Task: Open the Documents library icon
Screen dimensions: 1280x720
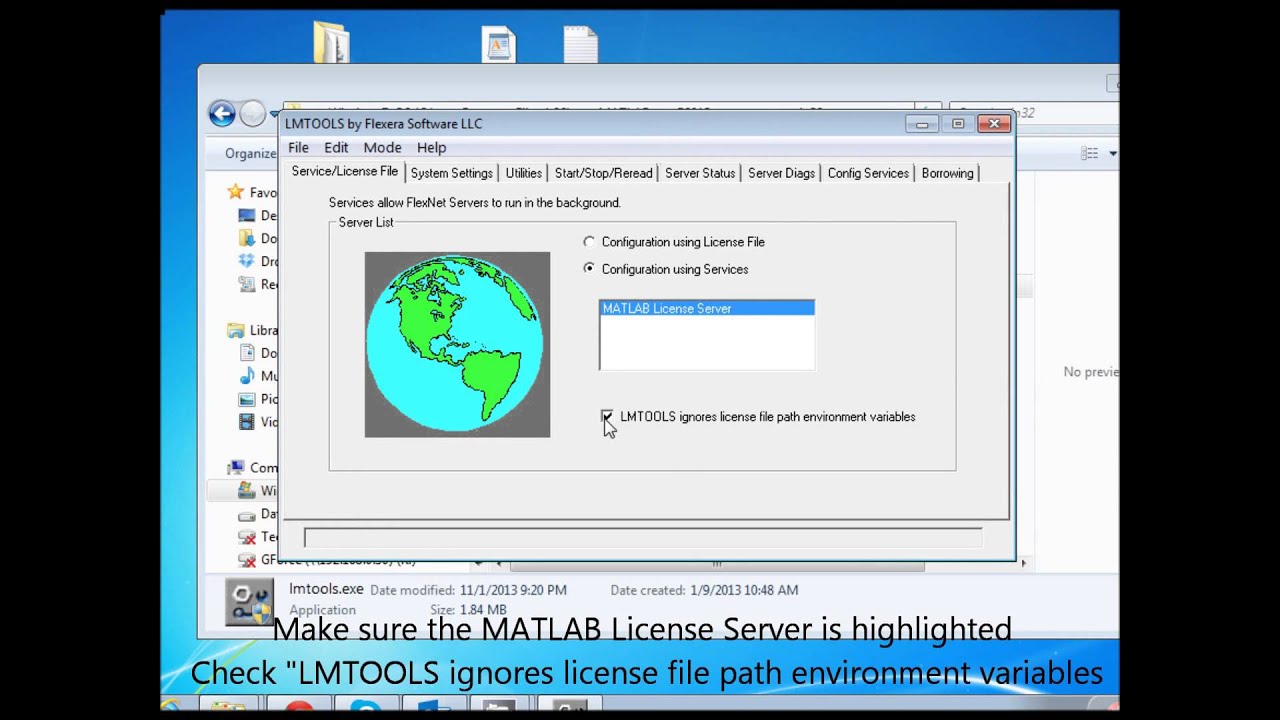Action: 246,353
